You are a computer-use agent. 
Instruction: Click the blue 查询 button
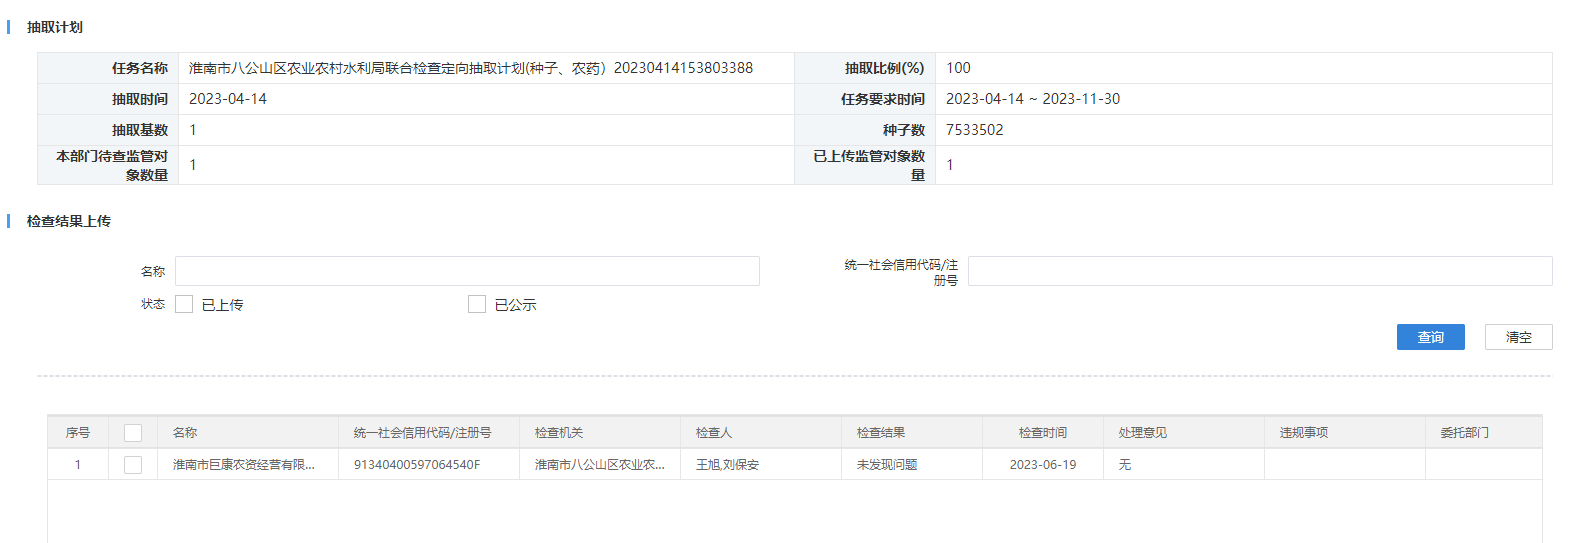pos(1430,337)
